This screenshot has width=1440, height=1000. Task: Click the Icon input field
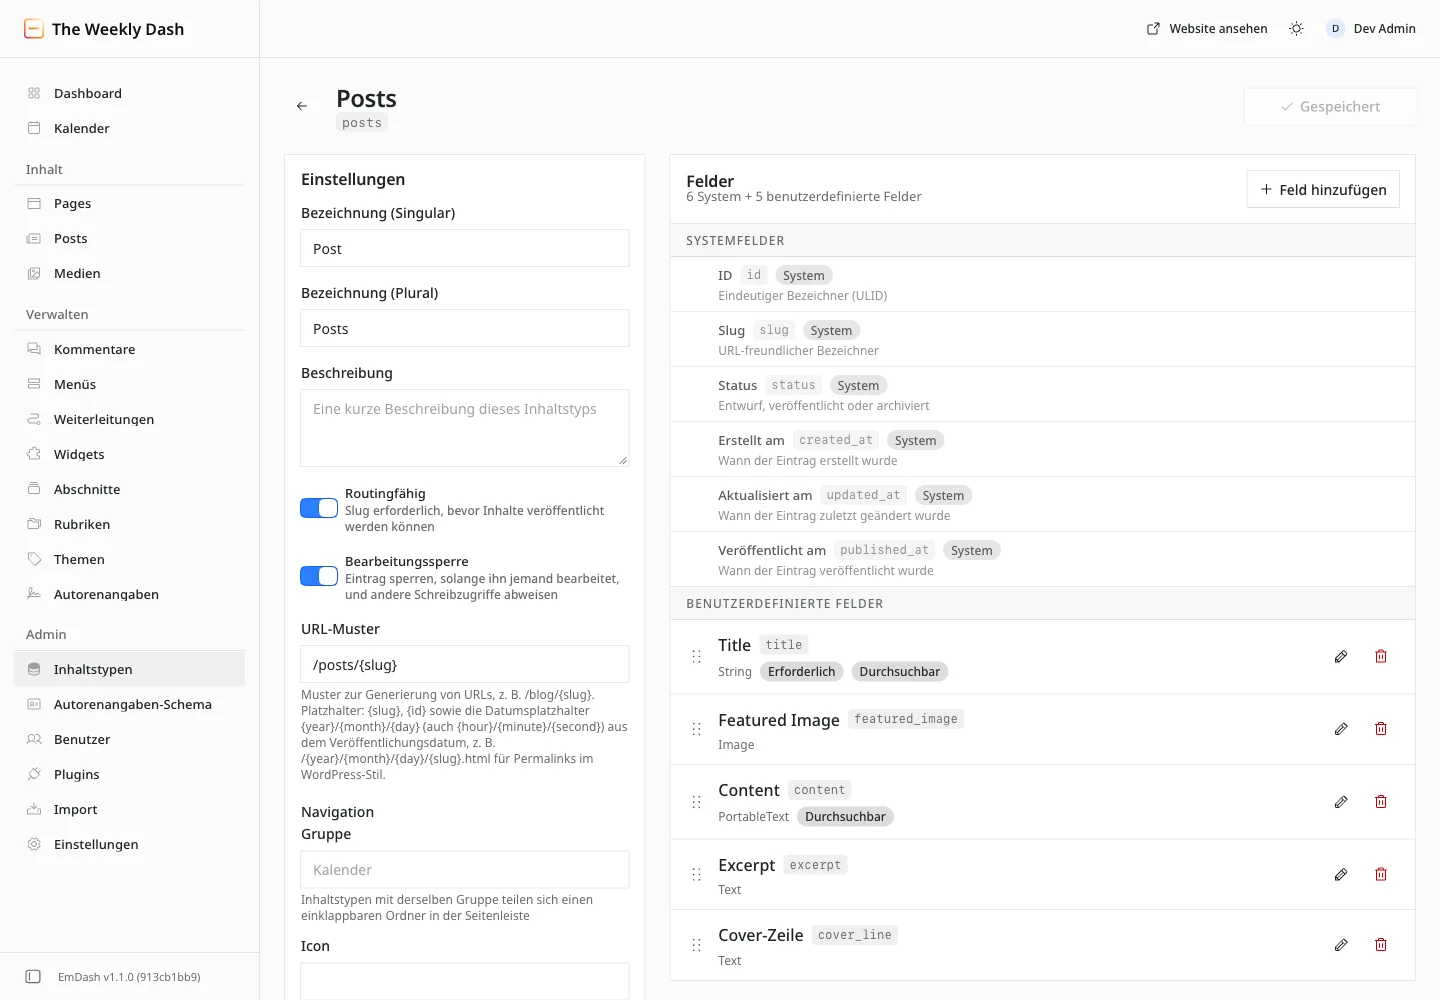click(x=465, y=981)
